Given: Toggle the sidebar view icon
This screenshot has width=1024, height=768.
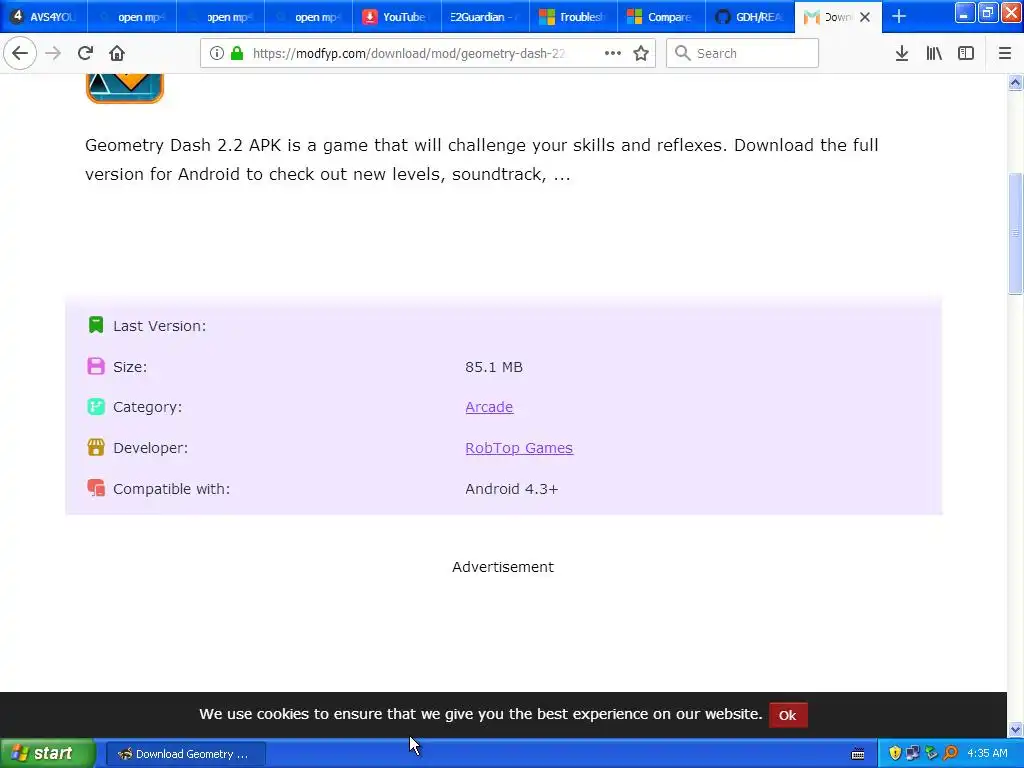Looking at the screenshot, I should coord(966,54).
